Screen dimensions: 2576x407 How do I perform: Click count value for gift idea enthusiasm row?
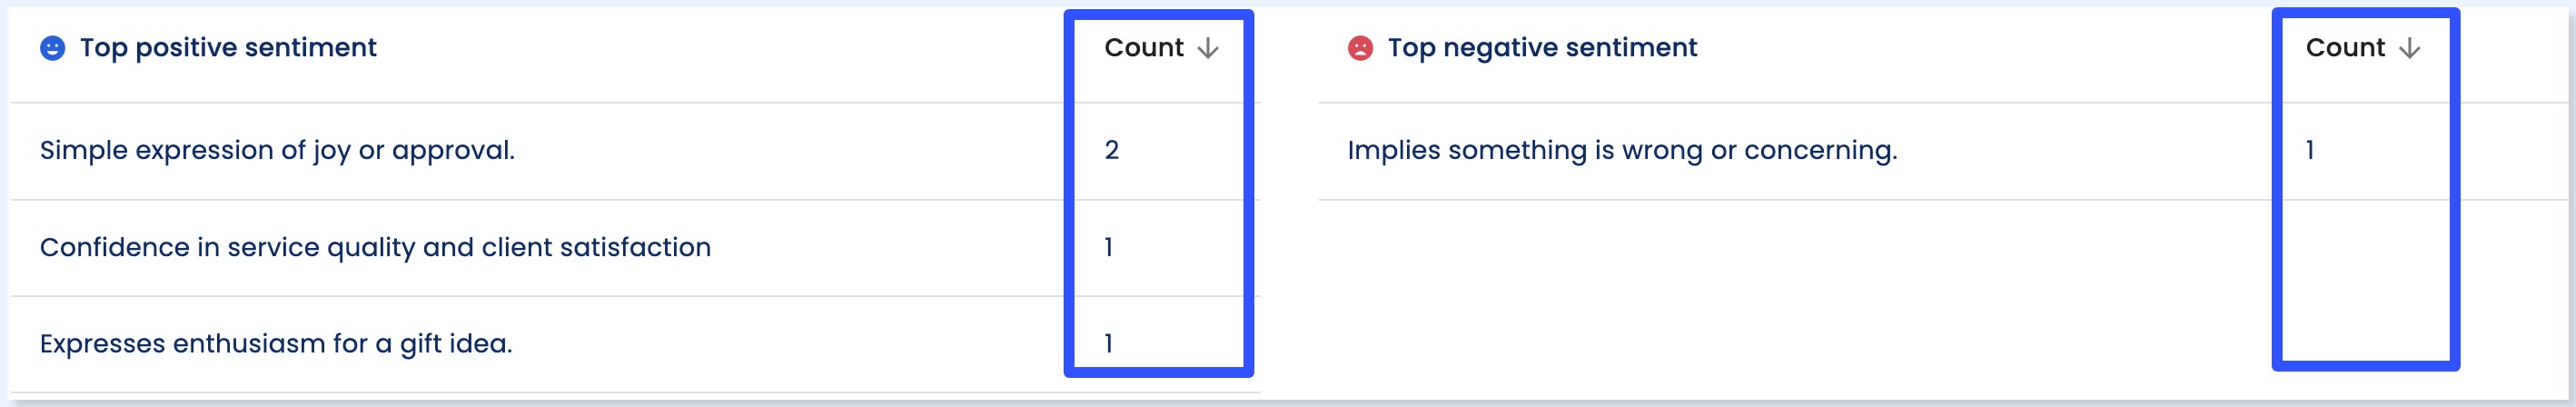pyautogui.click(x=1108, y=344)
